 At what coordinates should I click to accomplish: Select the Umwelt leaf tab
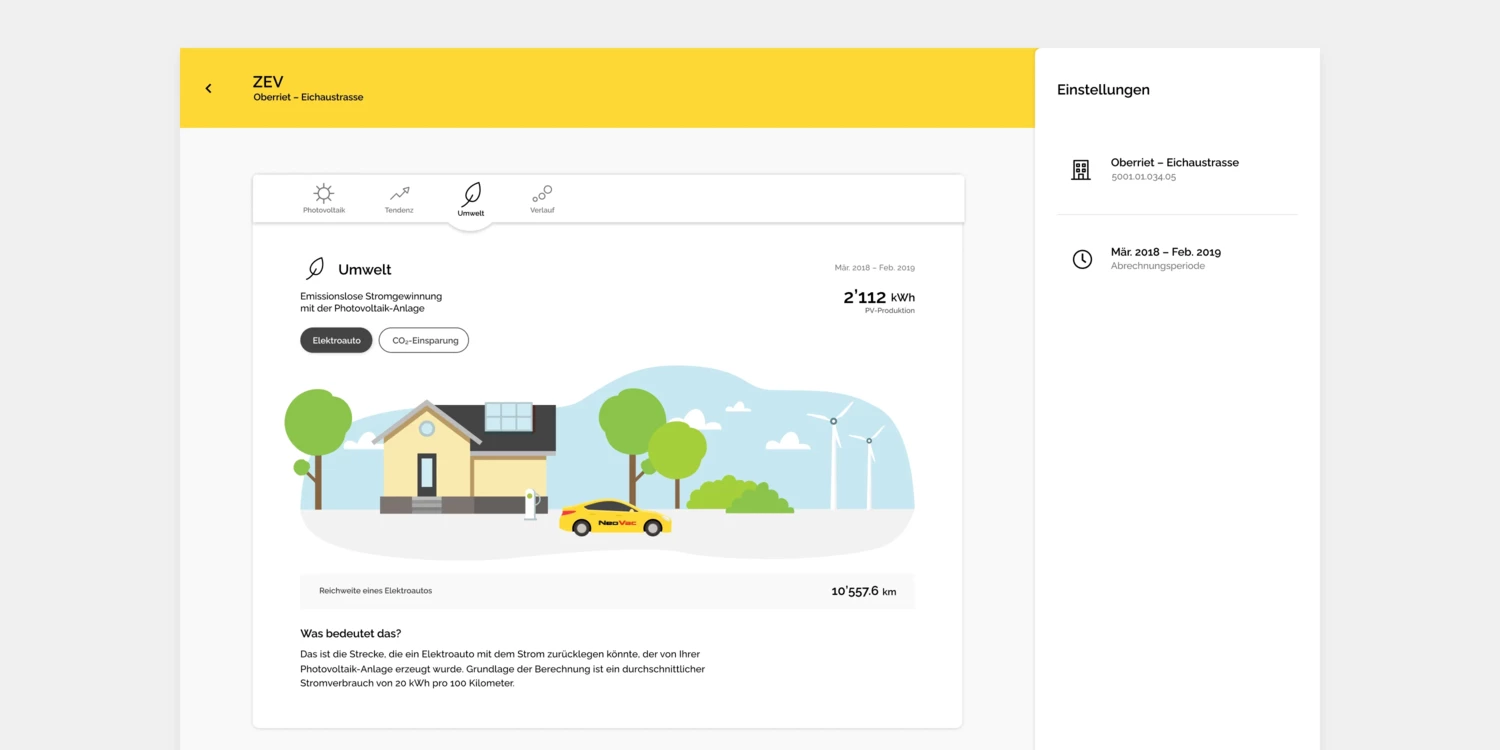[x=471, y=199]
